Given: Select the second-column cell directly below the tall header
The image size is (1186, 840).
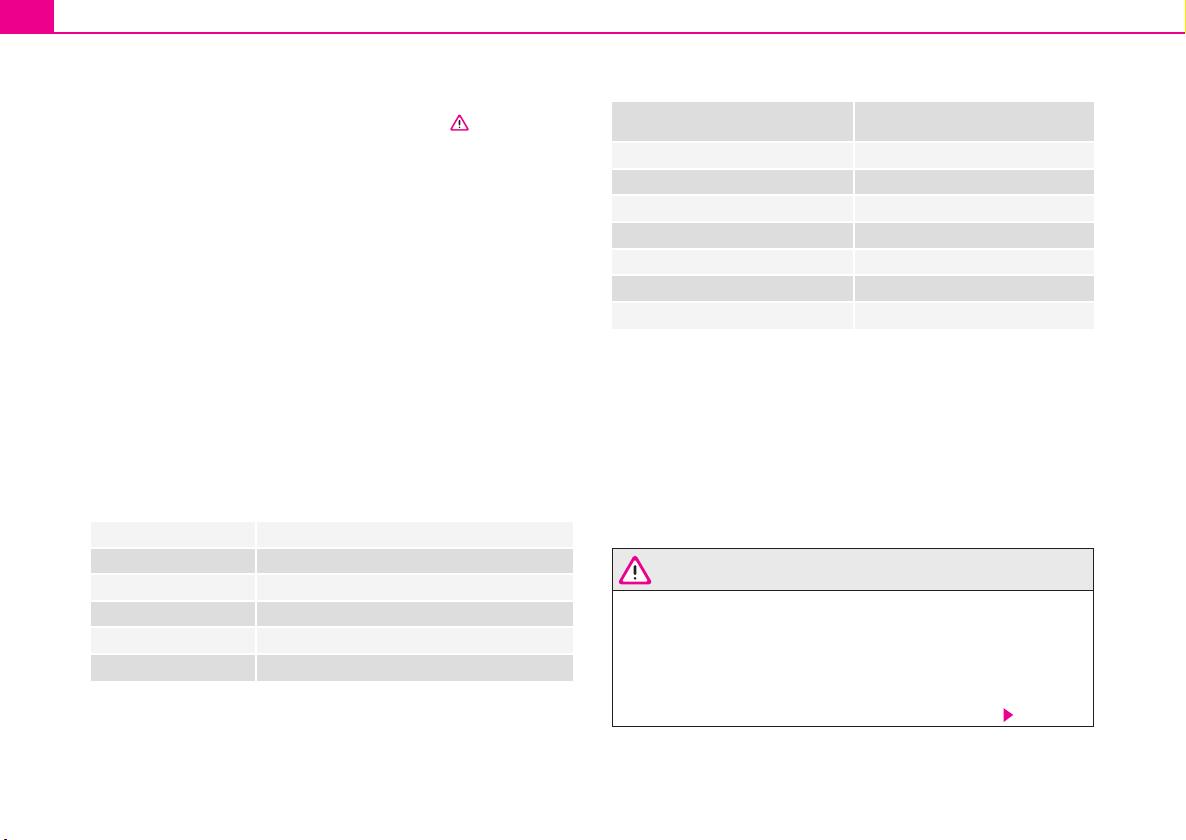Looking at the screenshot, I should pos(974,155).
